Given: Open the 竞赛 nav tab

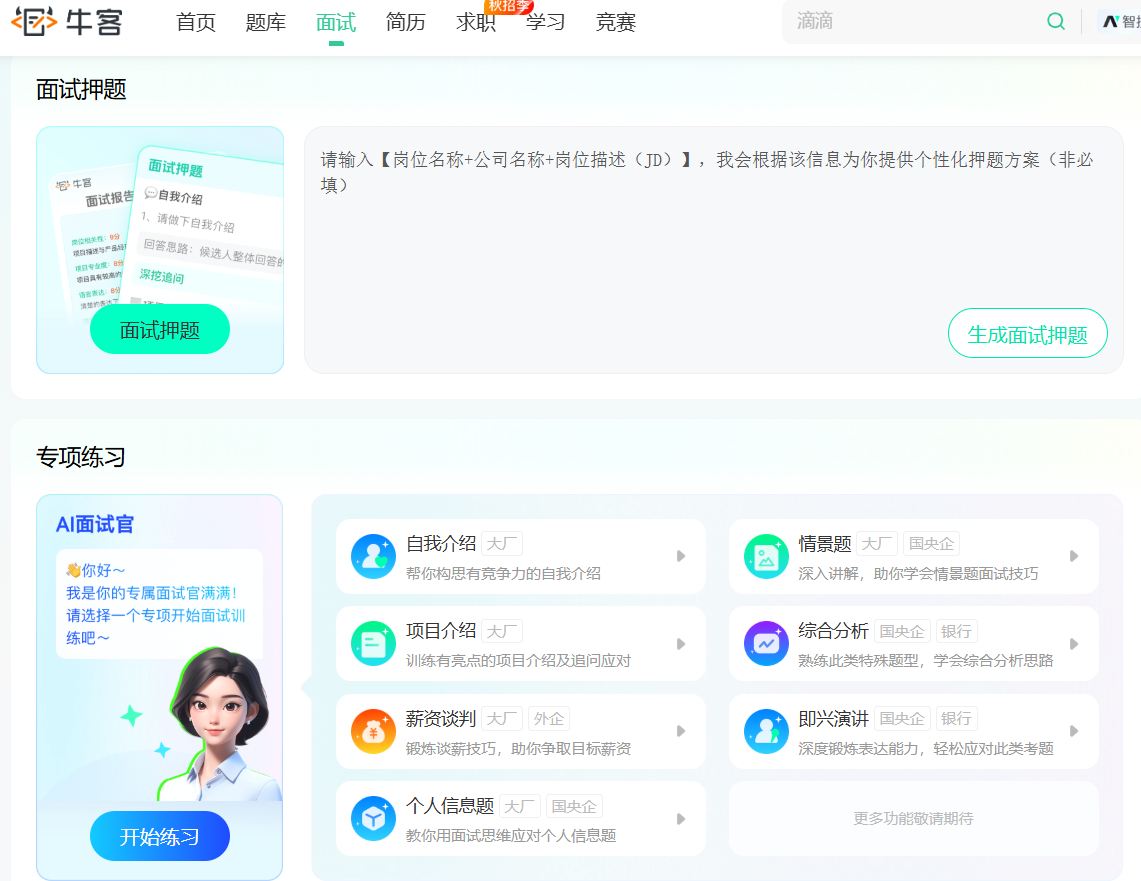Looking at the screenshot, I should tap(616, 23).
